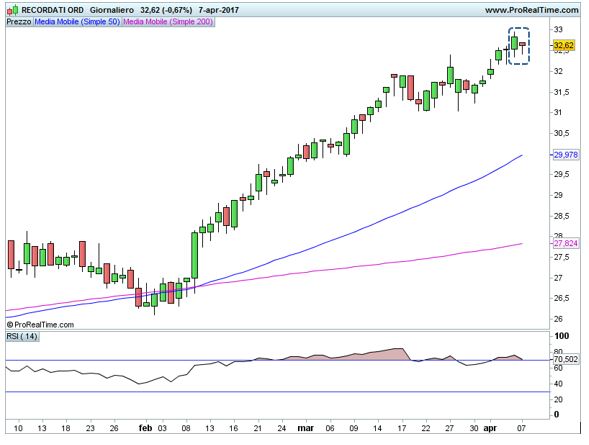589x445 pixels.
Task: Click the last red candle of 7 April
Action: click(523, 44)
